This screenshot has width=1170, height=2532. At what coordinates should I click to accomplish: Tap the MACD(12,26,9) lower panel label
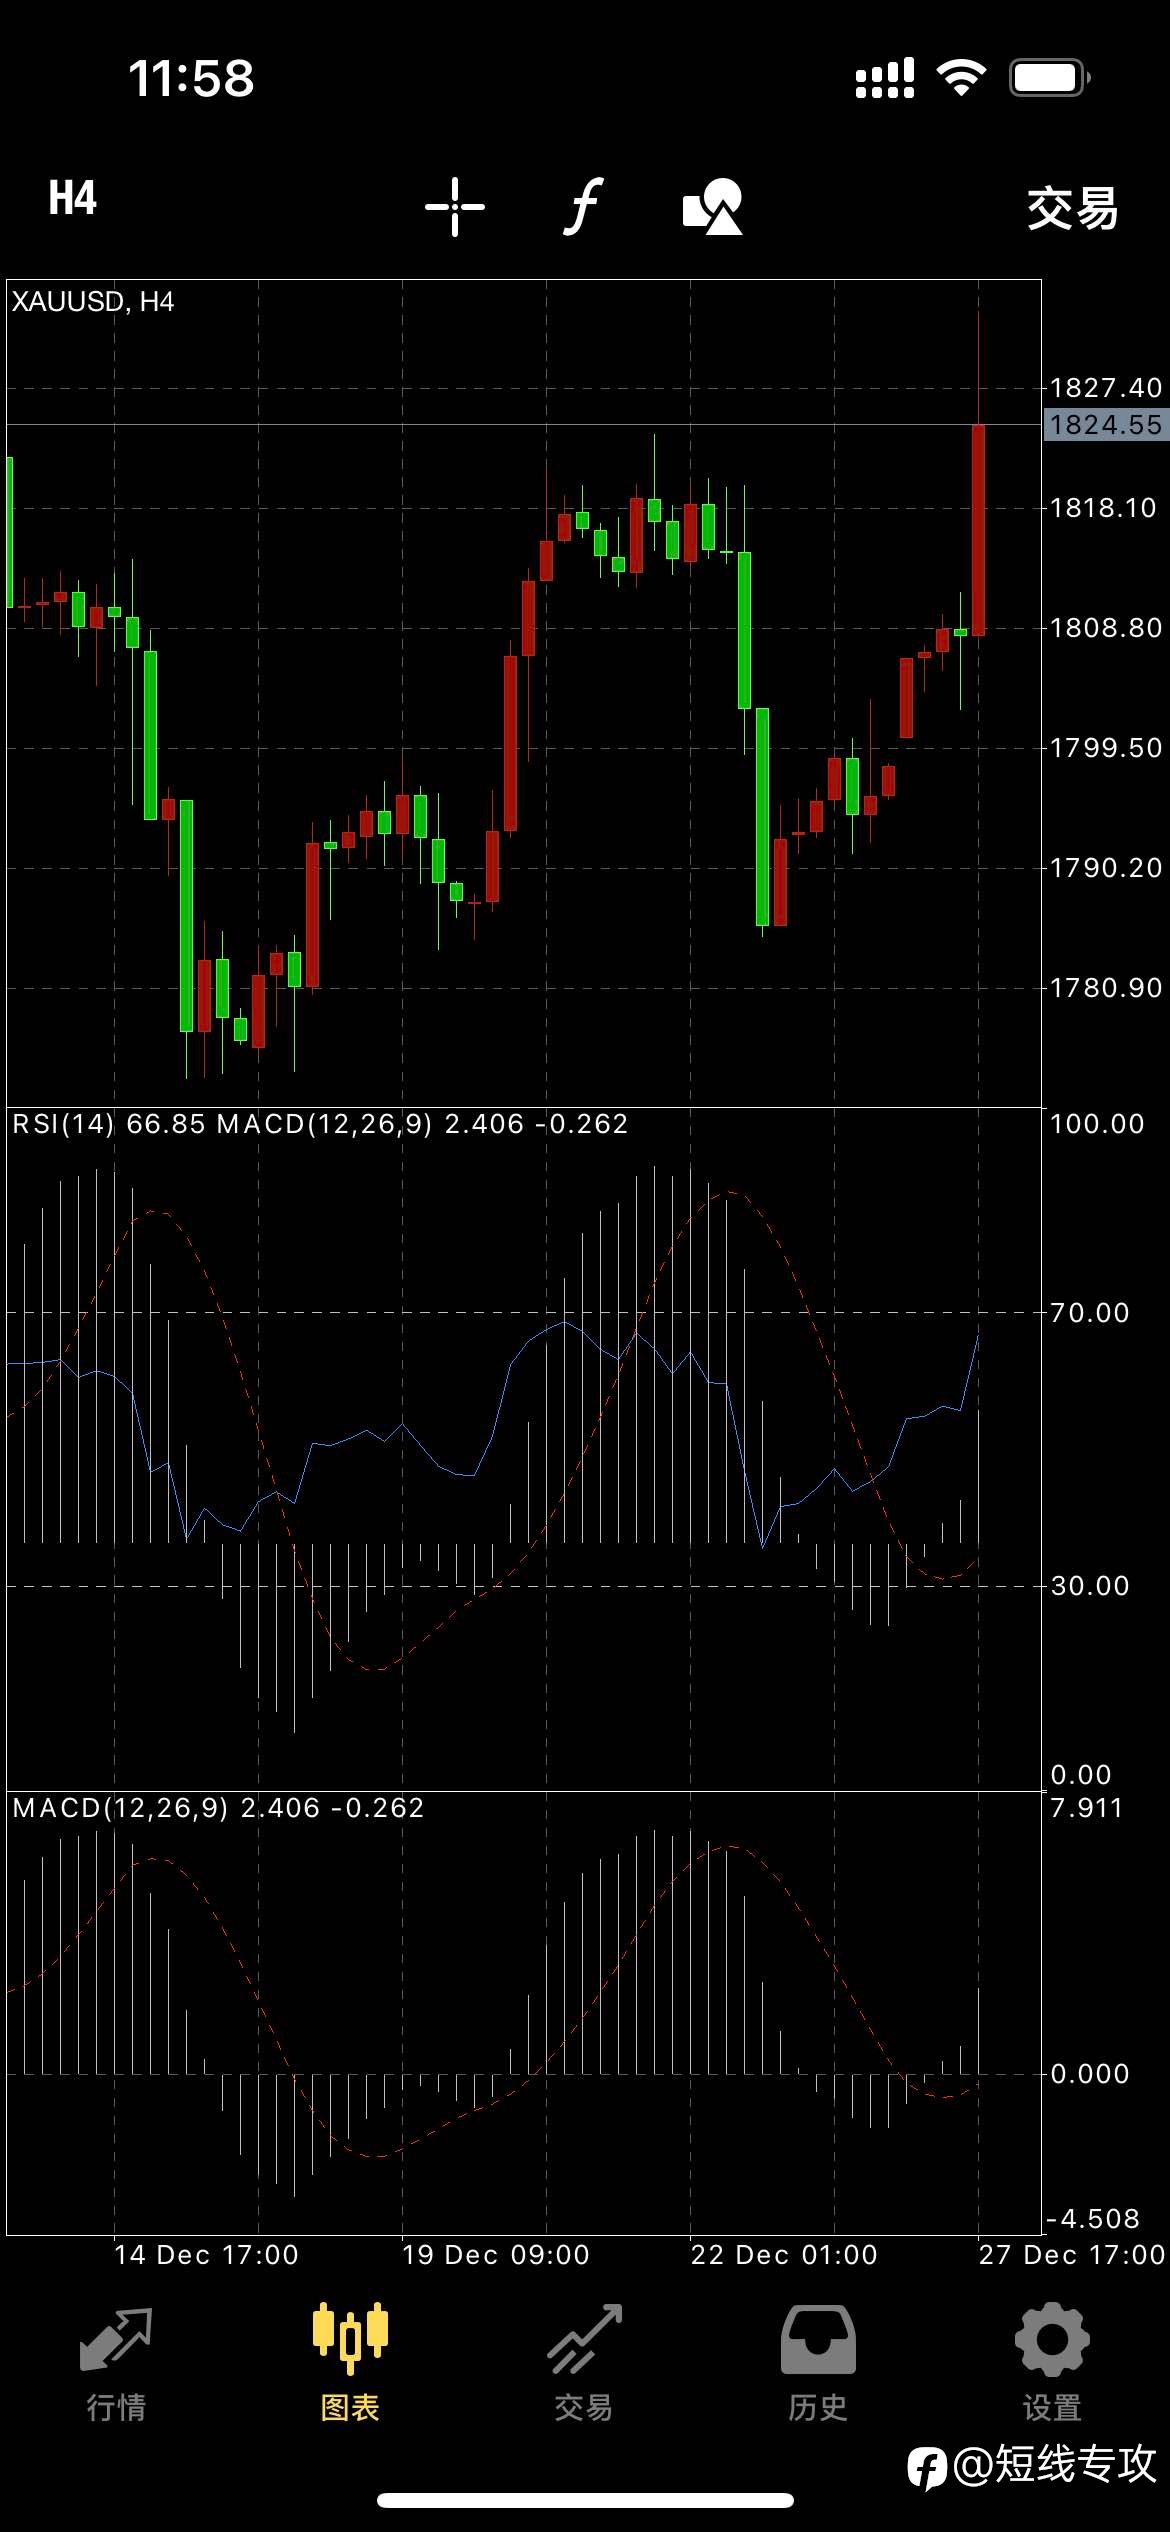pos(218,1808)
